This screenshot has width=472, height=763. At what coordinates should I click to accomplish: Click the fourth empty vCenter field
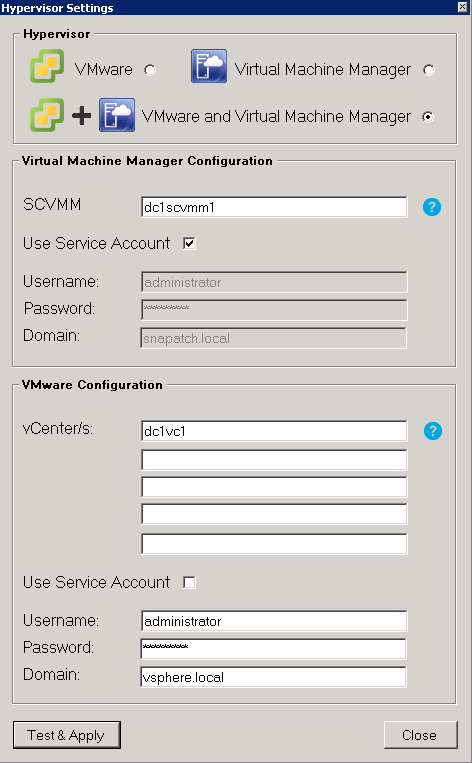274,514
